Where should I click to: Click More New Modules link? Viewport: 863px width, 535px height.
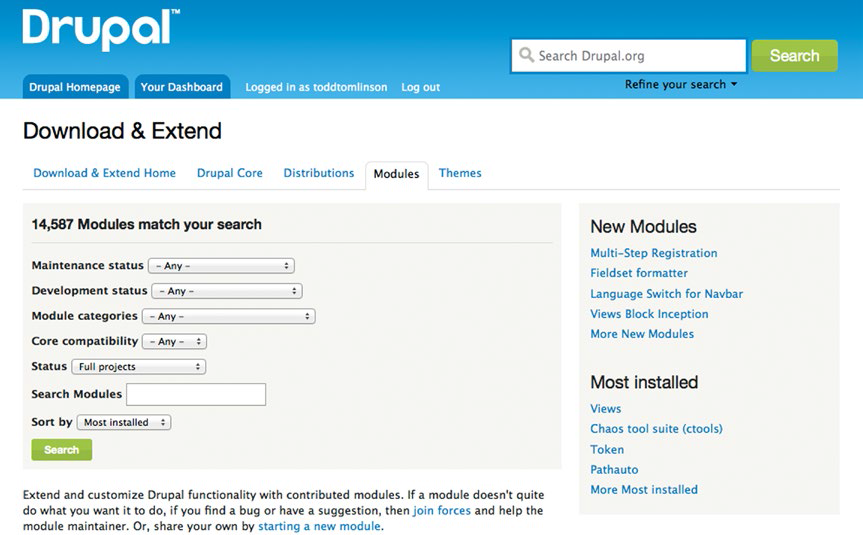pyautogui.click(x=642, y=334)
